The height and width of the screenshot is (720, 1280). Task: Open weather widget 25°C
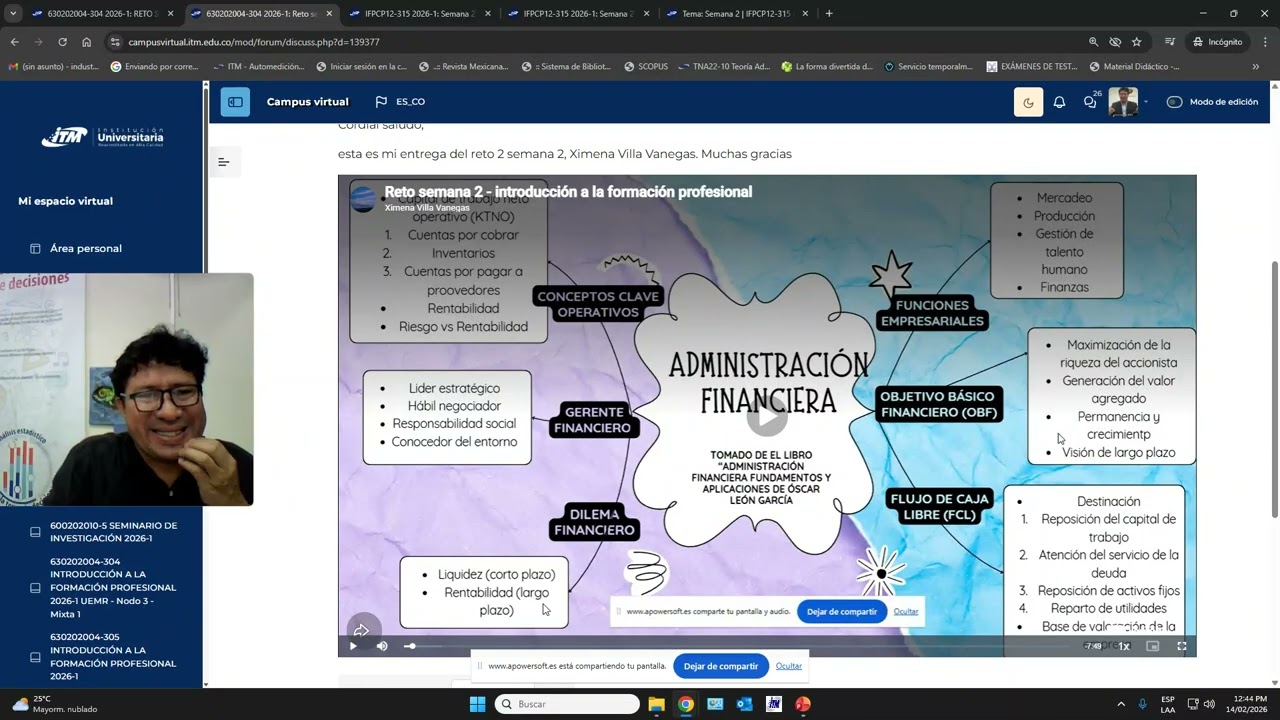(x=55, y=704)
